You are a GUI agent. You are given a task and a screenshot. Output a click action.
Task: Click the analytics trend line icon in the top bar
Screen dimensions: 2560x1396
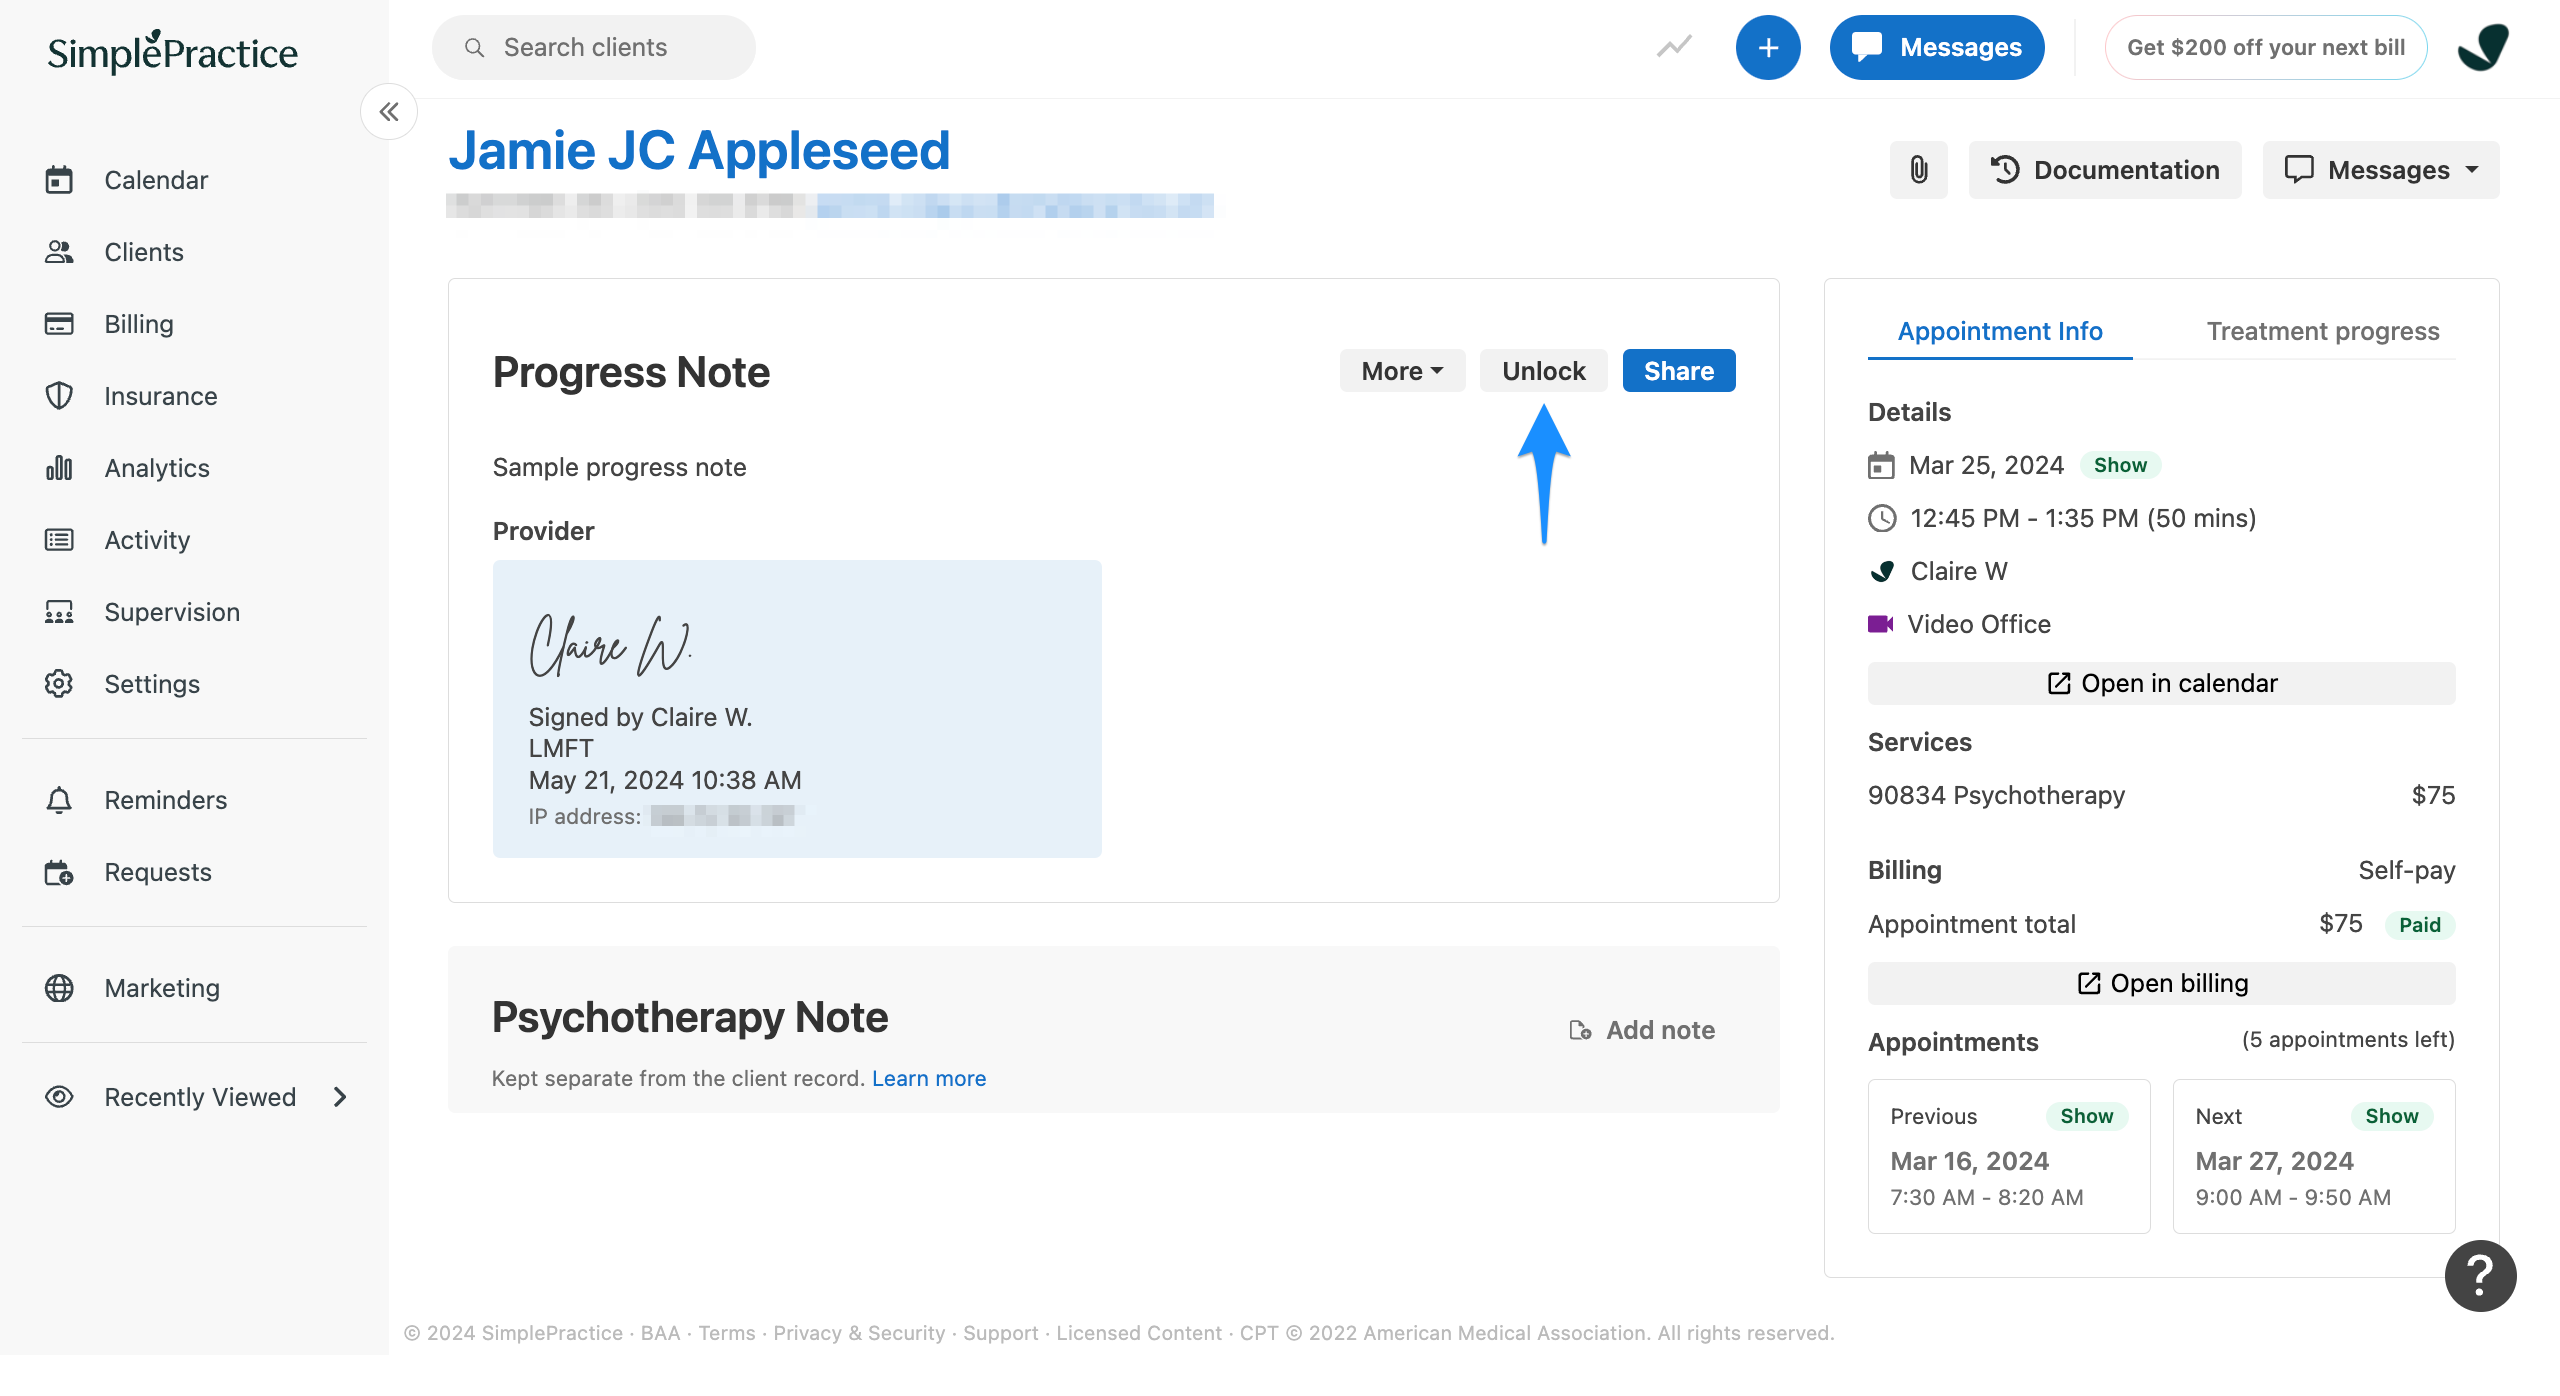click(x=1673, y=47)
